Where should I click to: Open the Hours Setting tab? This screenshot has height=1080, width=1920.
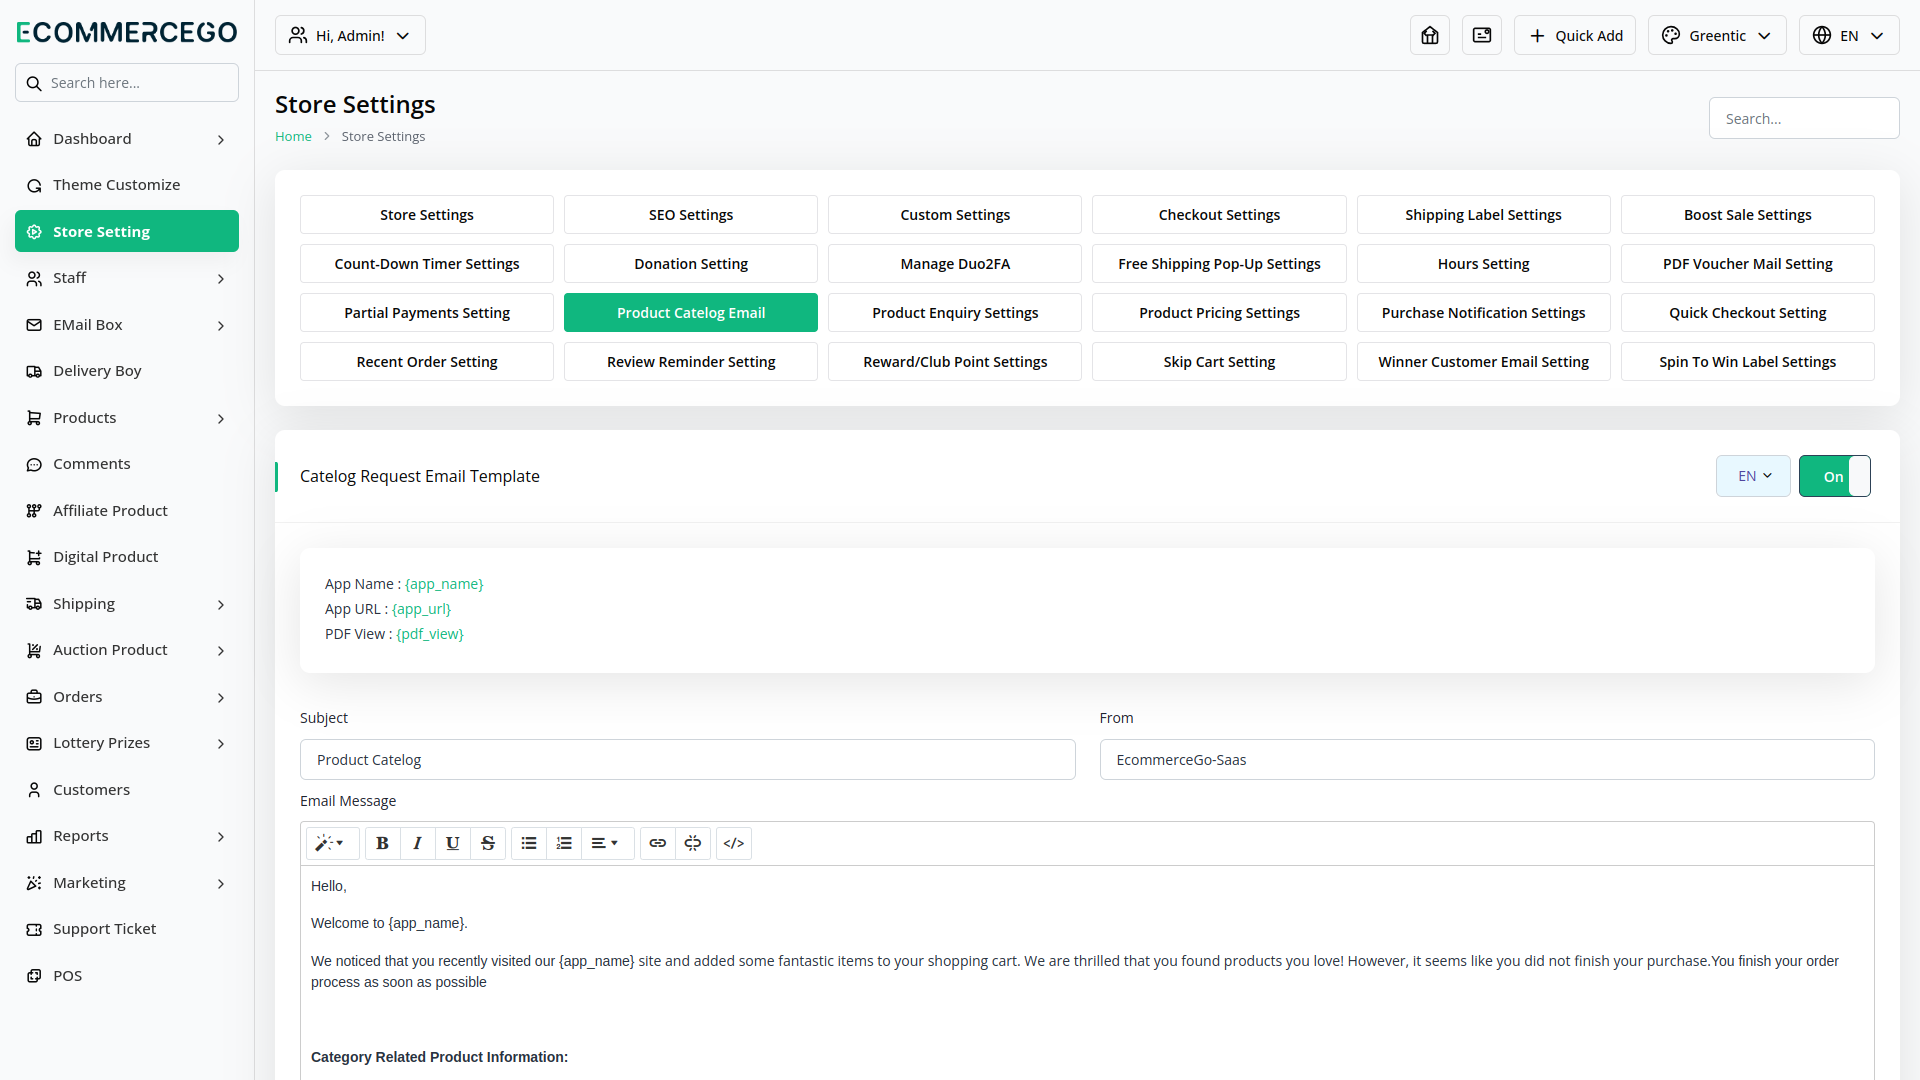click(x=1483, y=264)
